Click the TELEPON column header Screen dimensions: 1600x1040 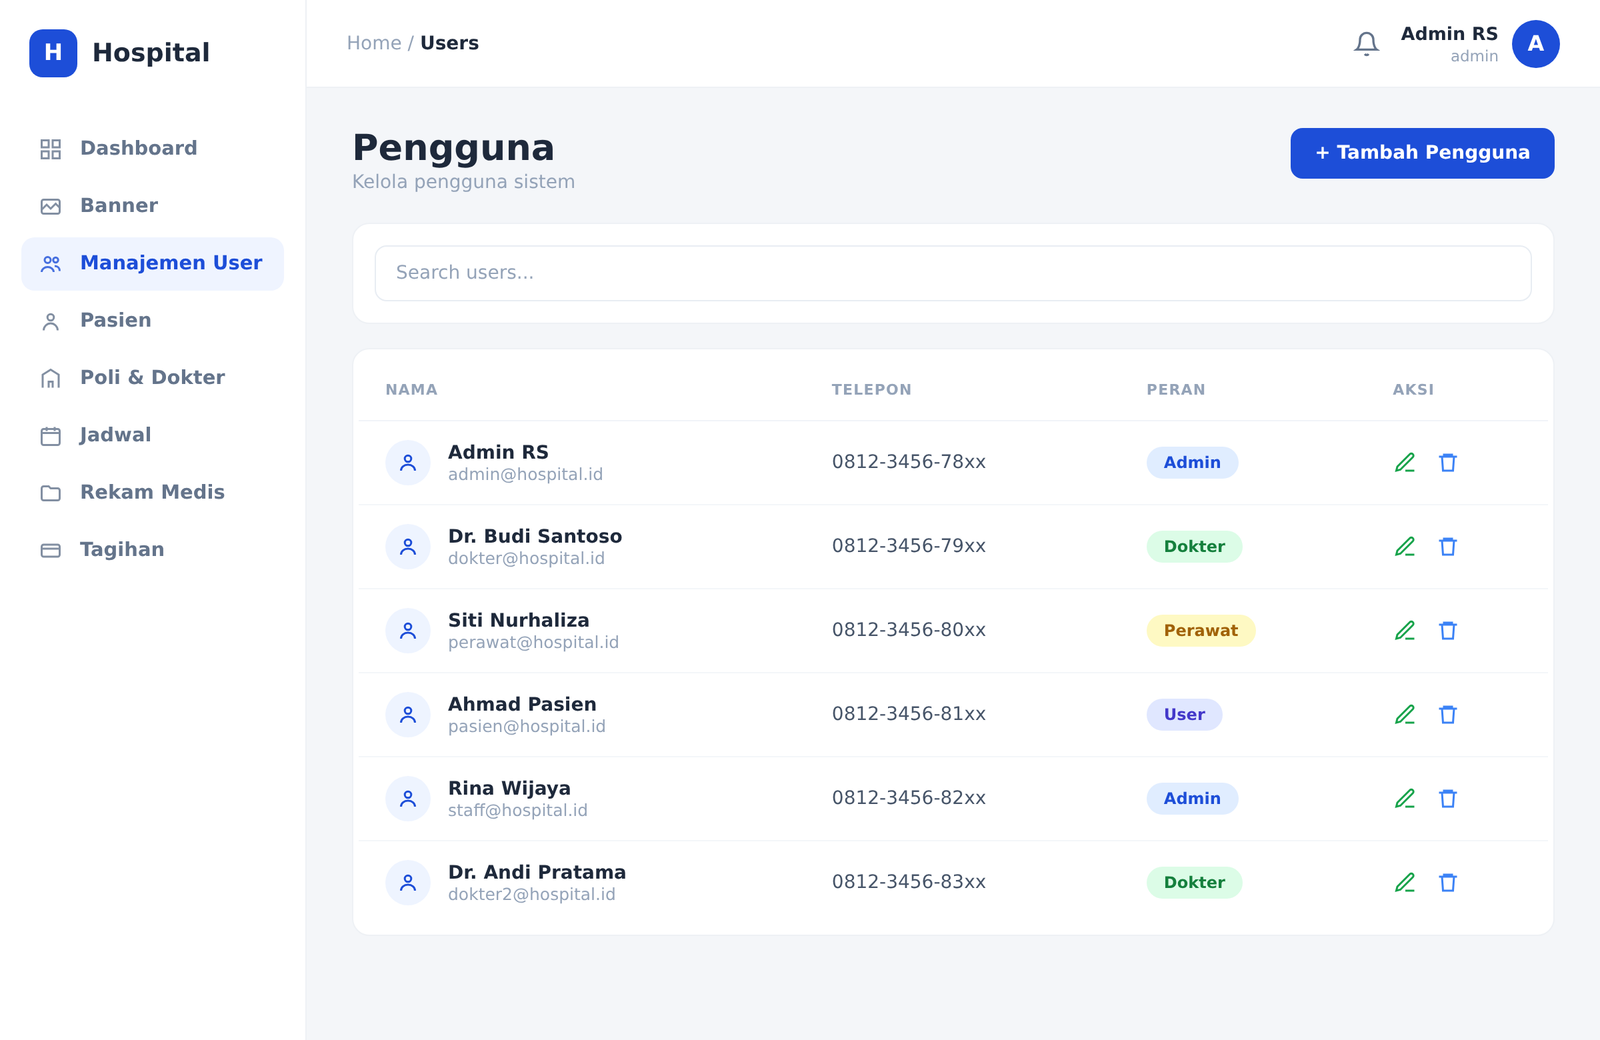pyautogui.click(x=871, y=390)
